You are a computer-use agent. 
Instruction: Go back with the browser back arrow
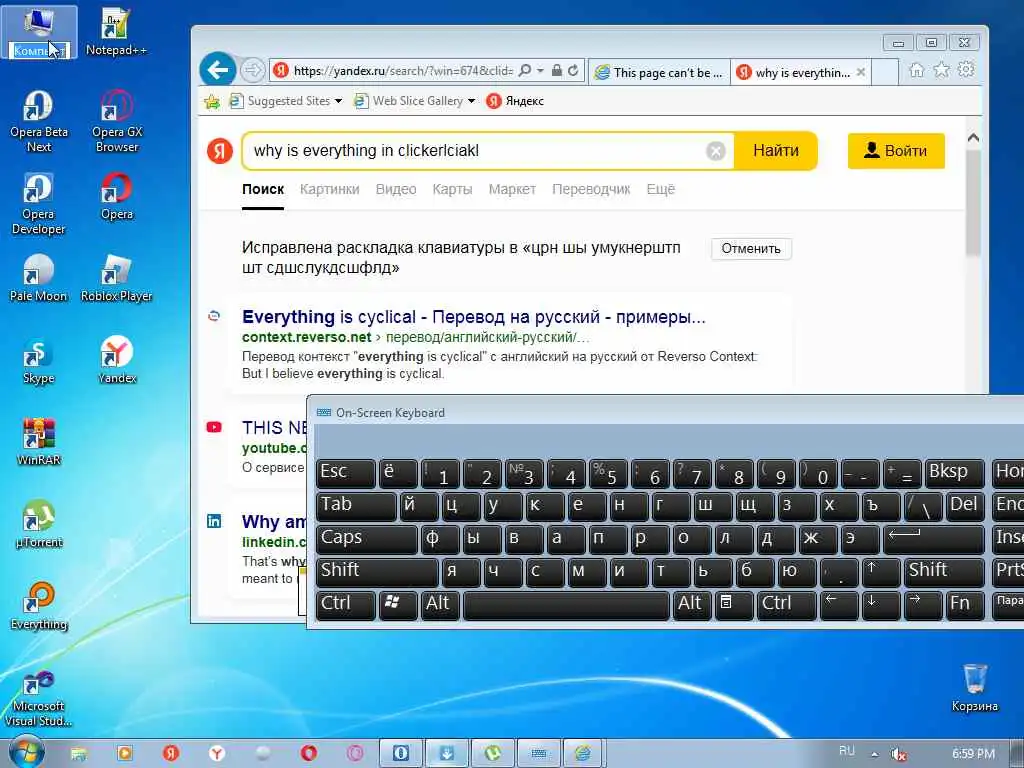217,69
